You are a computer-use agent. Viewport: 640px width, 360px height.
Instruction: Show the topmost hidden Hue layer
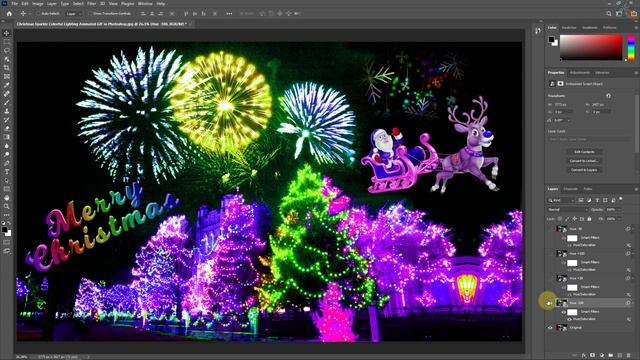point(549,229)
